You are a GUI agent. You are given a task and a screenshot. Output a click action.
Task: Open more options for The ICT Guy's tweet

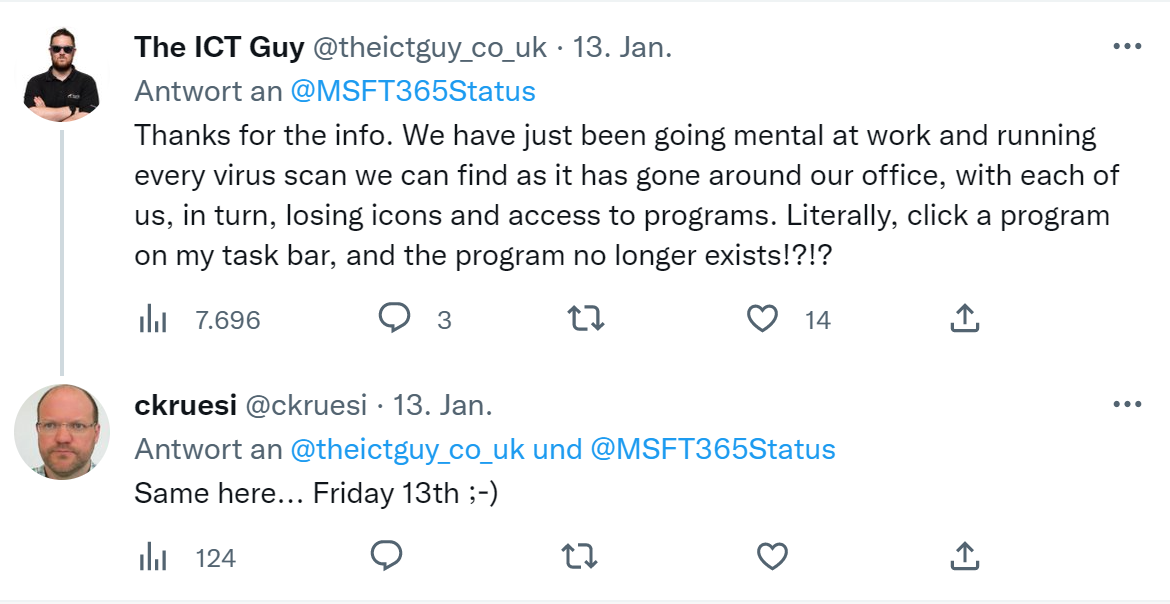pos(1126,46)
